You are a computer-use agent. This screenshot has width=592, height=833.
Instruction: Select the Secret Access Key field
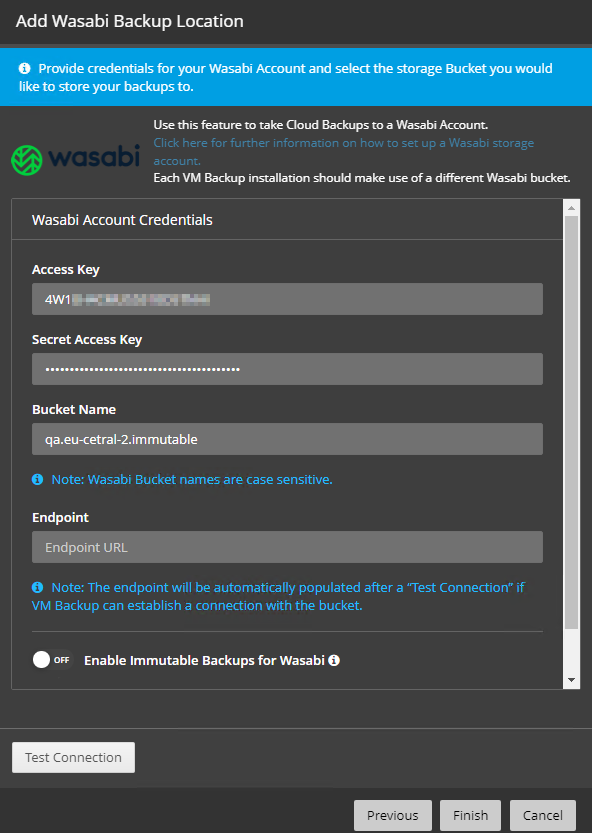287,369
